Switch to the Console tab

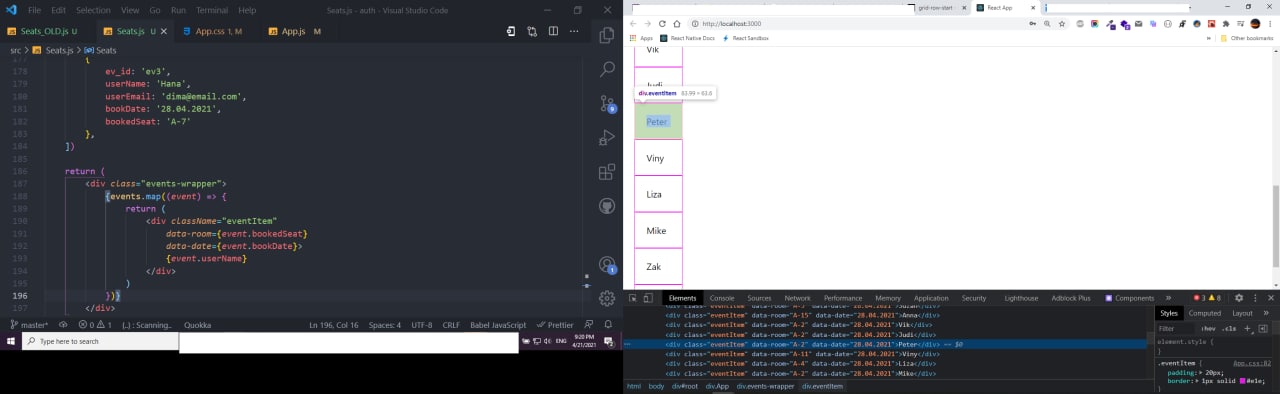pyautogui.click(x=722, y=298)
